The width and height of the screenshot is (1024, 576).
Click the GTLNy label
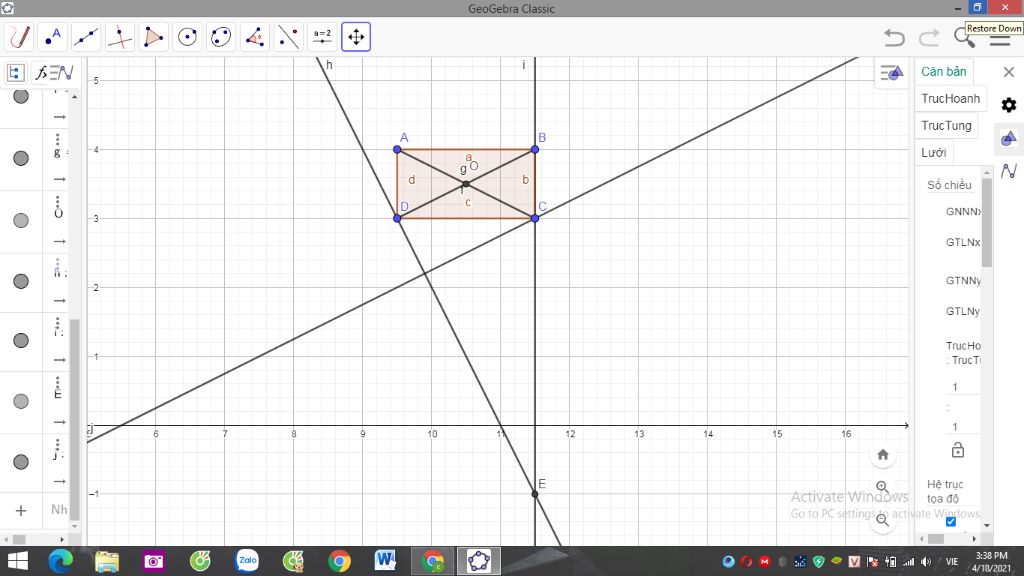point(963,312)
